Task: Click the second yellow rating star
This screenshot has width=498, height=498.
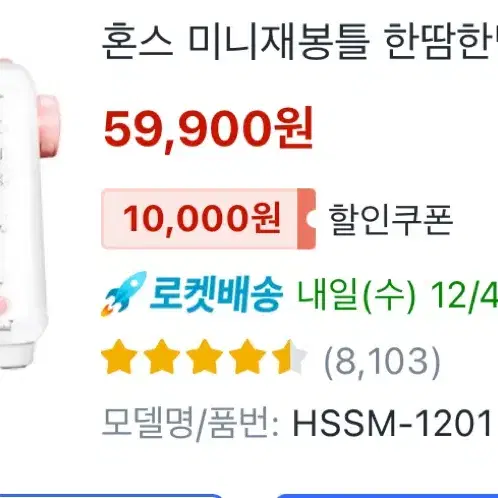Action: 162,357
